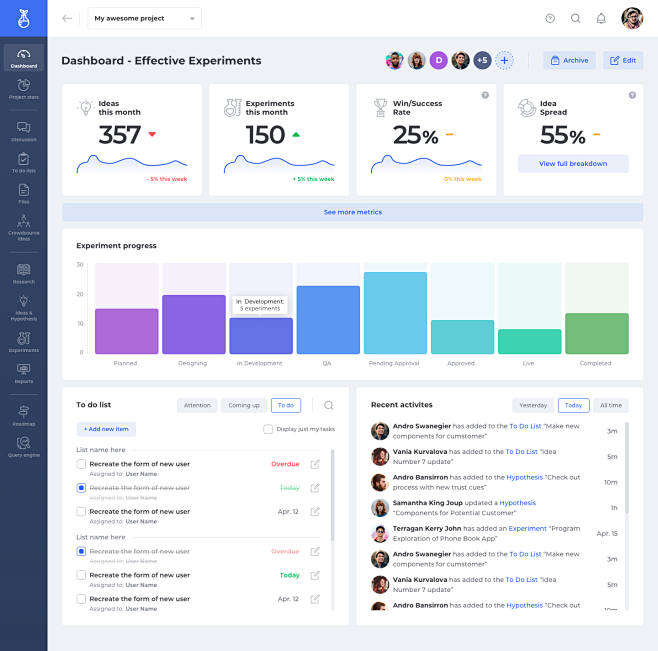Check the first Recreate the form task
Viewport: 658px width, 651px height.
(x=81, y=464)
